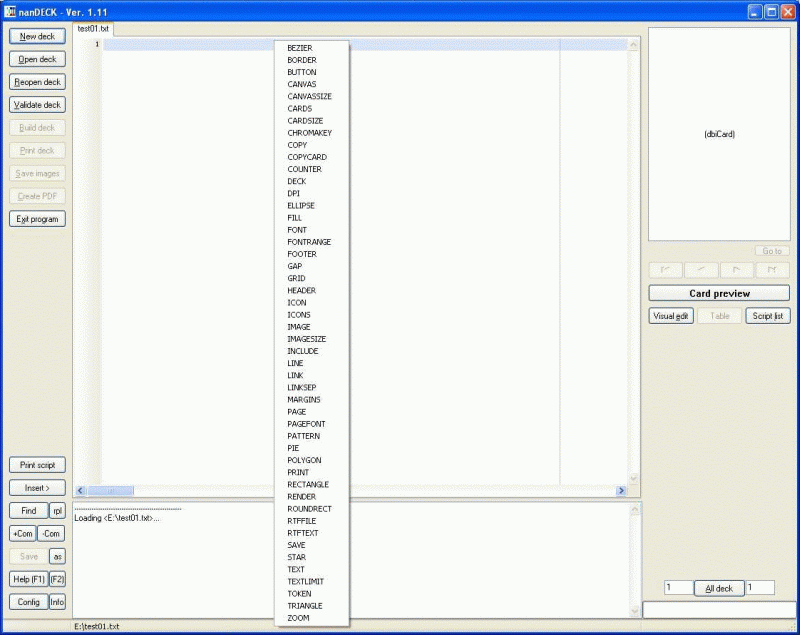
Task: Click Reopen deck in sidebar
Action: (x=37, y=82)
